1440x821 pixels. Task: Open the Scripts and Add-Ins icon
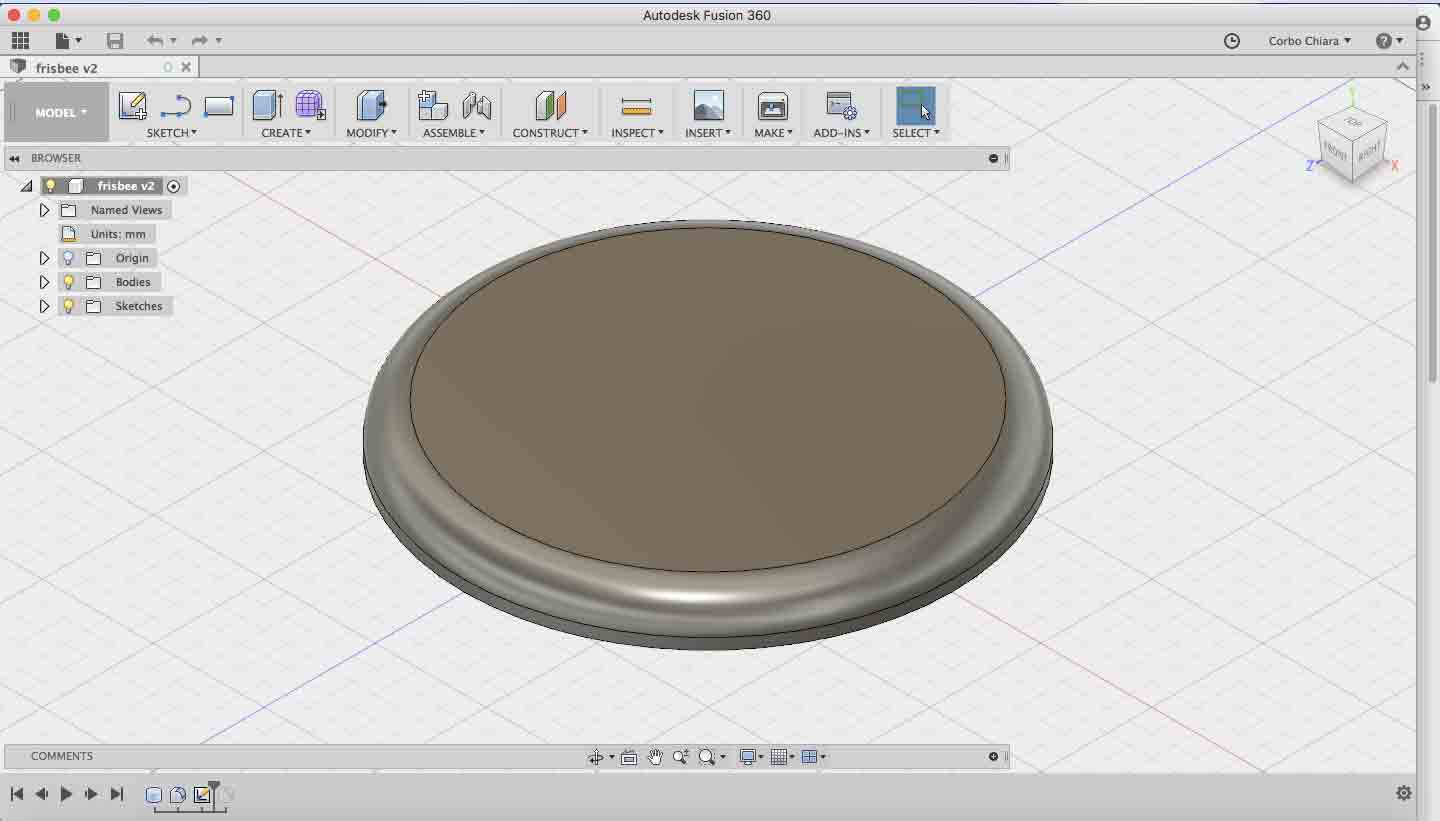[x=841, y=106]
